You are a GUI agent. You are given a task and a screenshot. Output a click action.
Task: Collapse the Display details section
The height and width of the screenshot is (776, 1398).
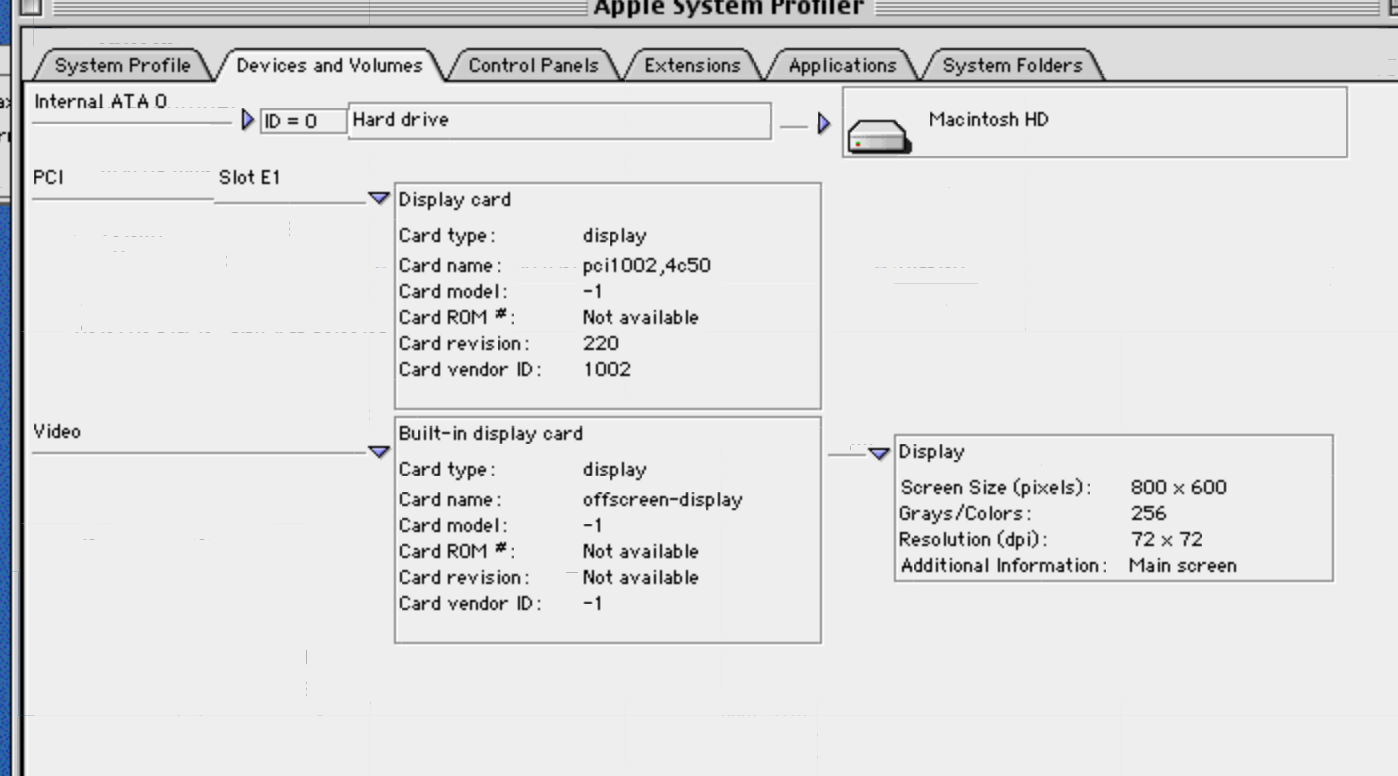coord(879,453)
